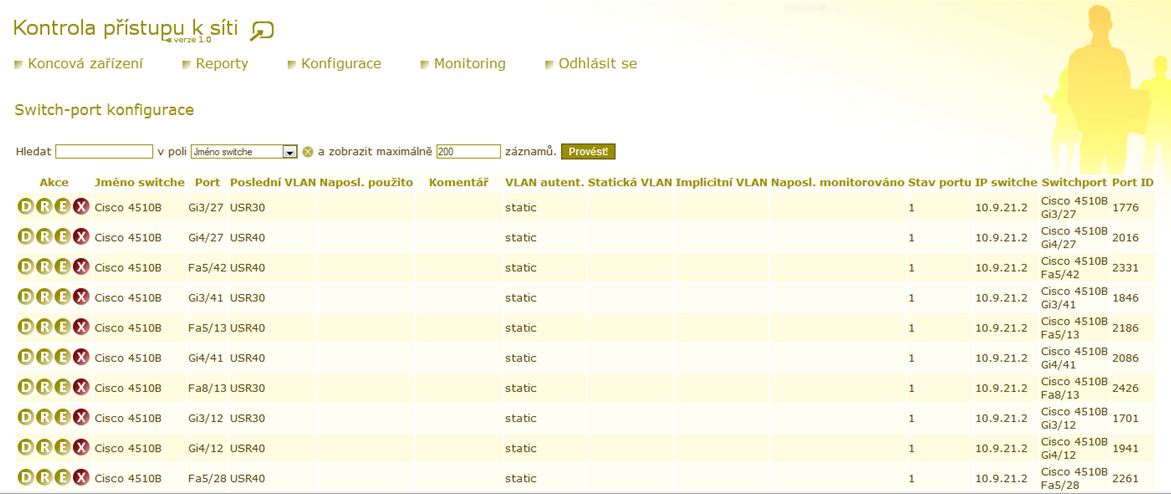Click the D icon for port Fa5/13
Viewport: 1171px width, 494px height.
point(26,327)
